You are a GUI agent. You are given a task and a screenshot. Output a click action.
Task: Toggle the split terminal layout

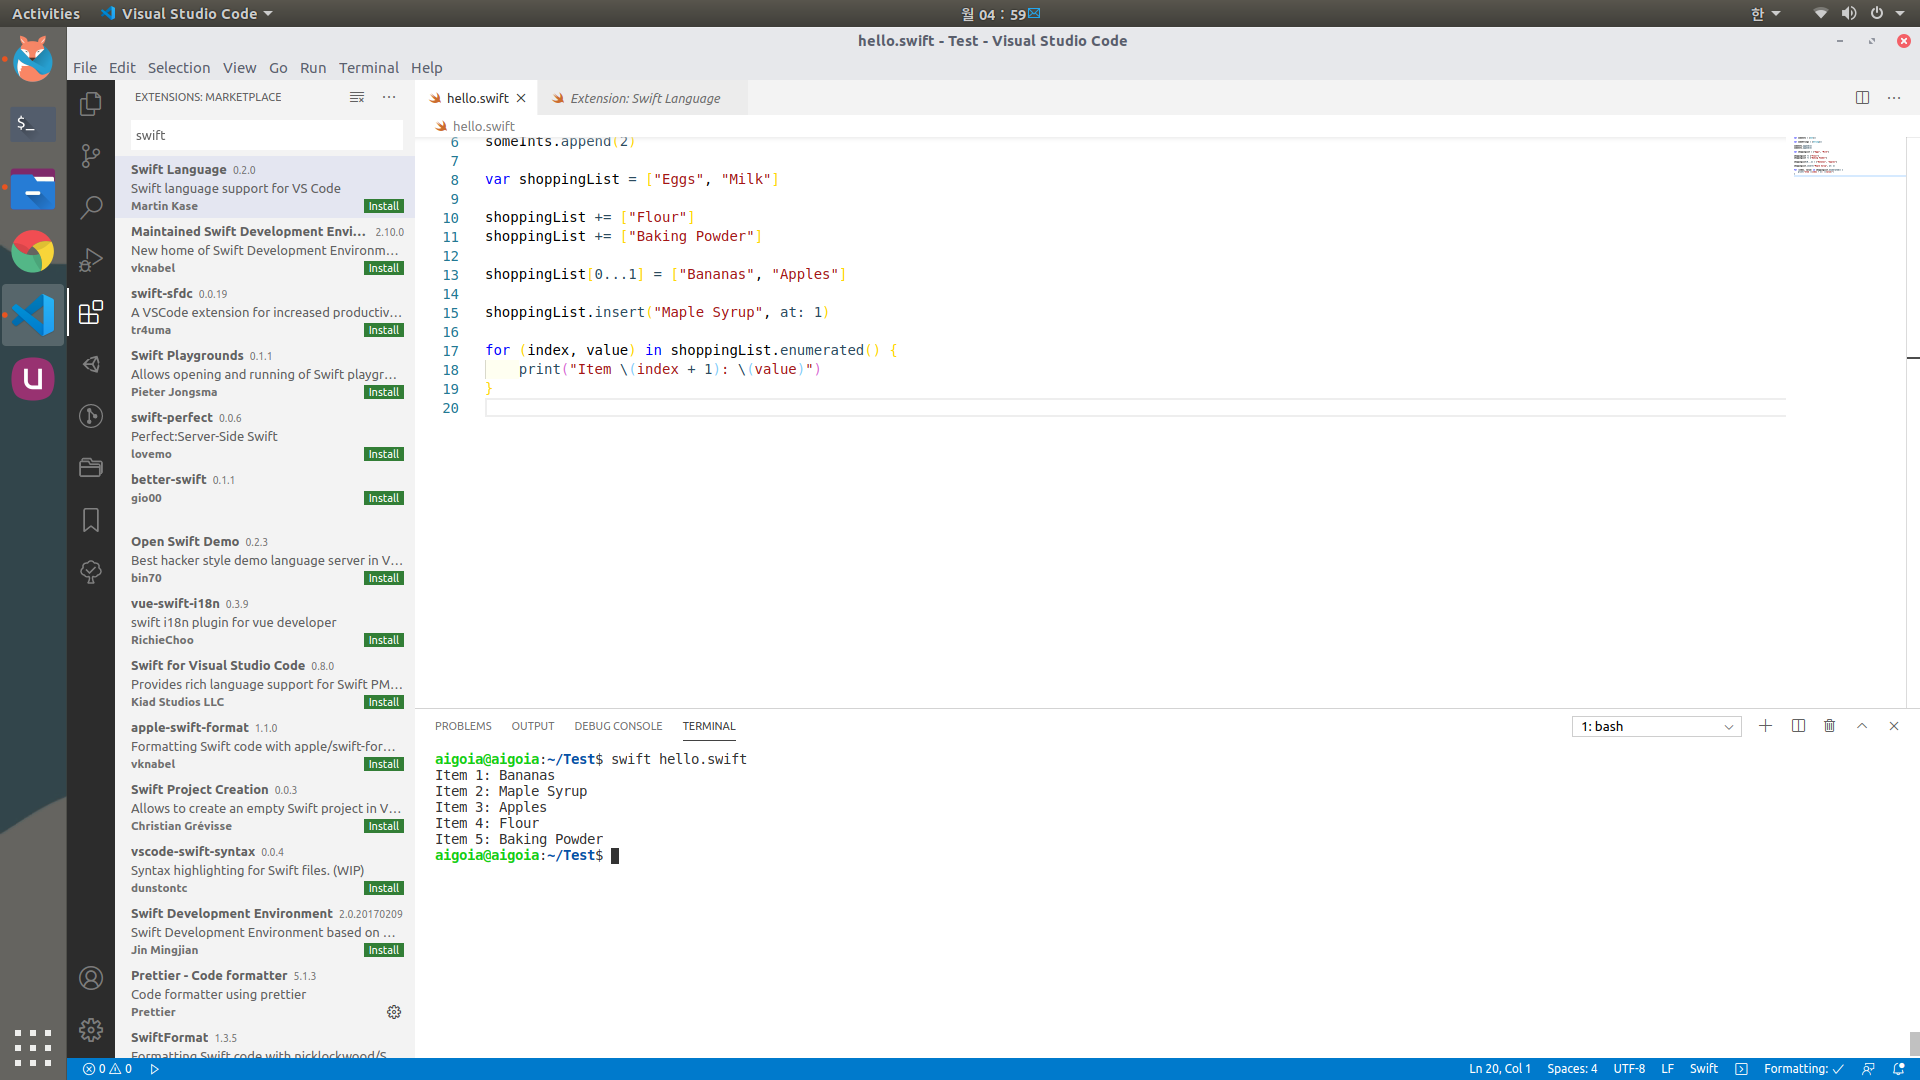(1798, 726)
